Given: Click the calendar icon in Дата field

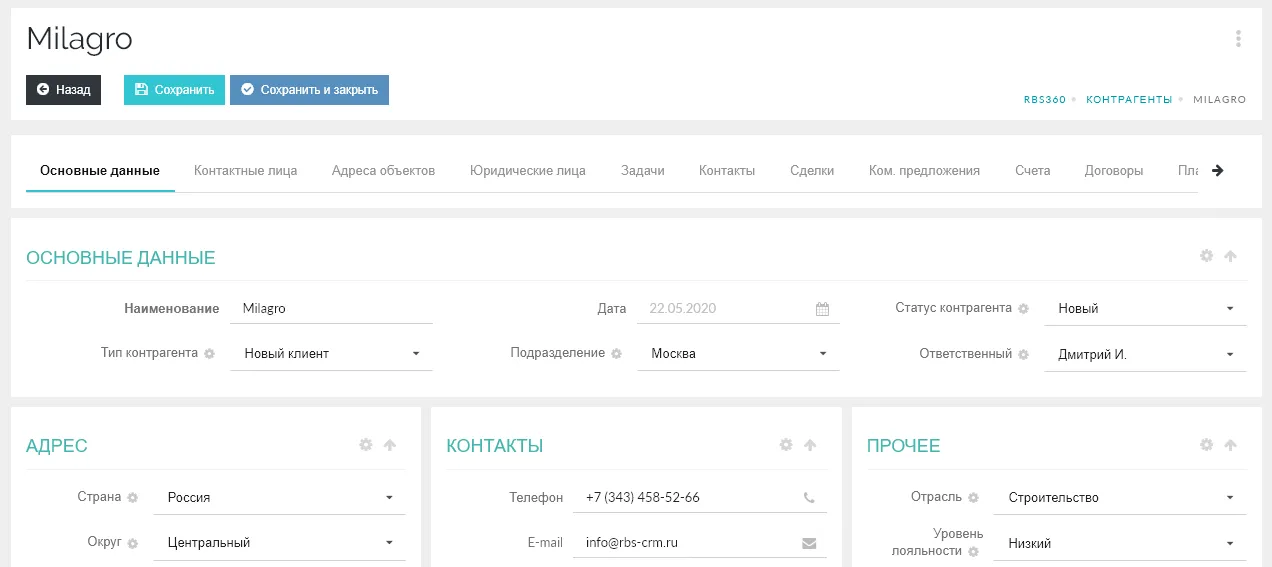Looking at the screenshot, I should tap(822, 309).
